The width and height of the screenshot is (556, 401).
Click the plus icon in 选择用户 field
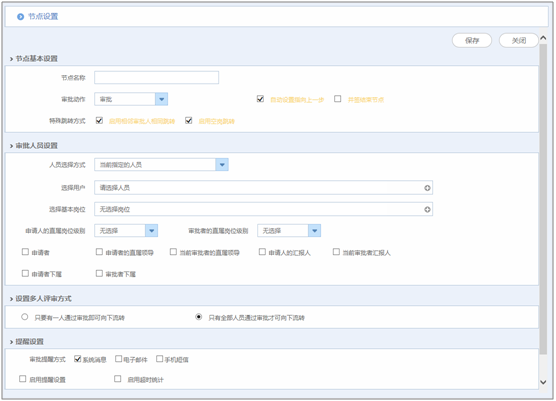click(427, 188)
